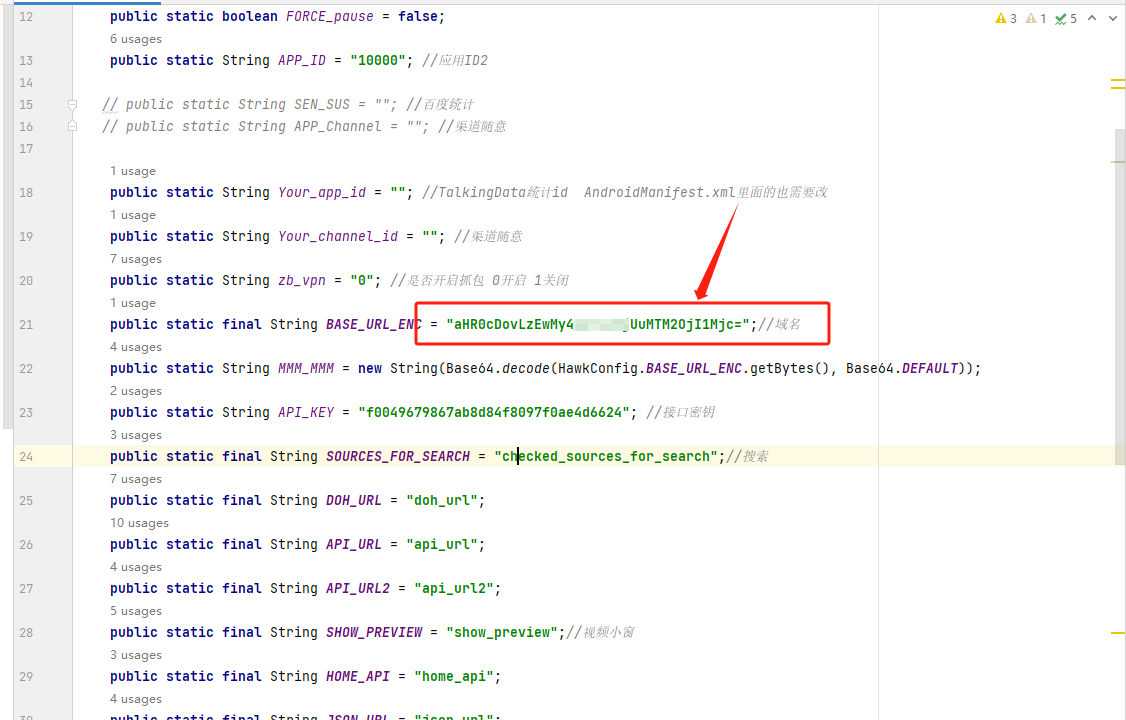The image size is (1126, 720).
Task: Click yellow warning stripe near line 28
Action: point(1117,633)
